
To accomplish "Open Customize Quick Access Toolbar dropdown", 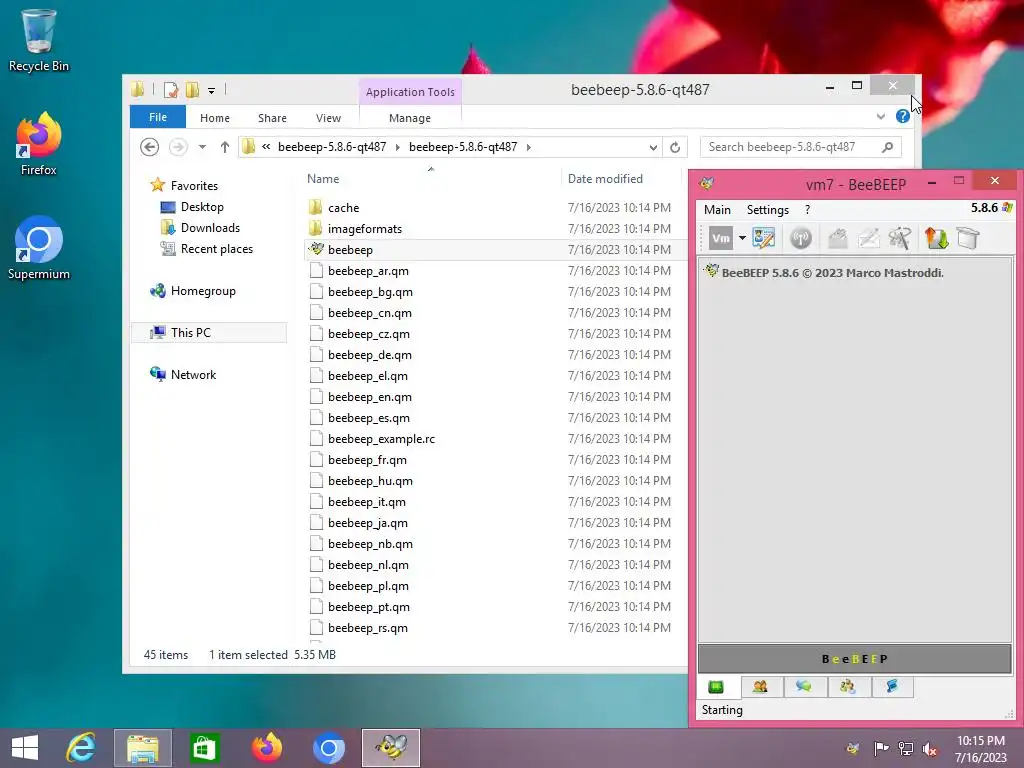I will click(x=212, y=91).
